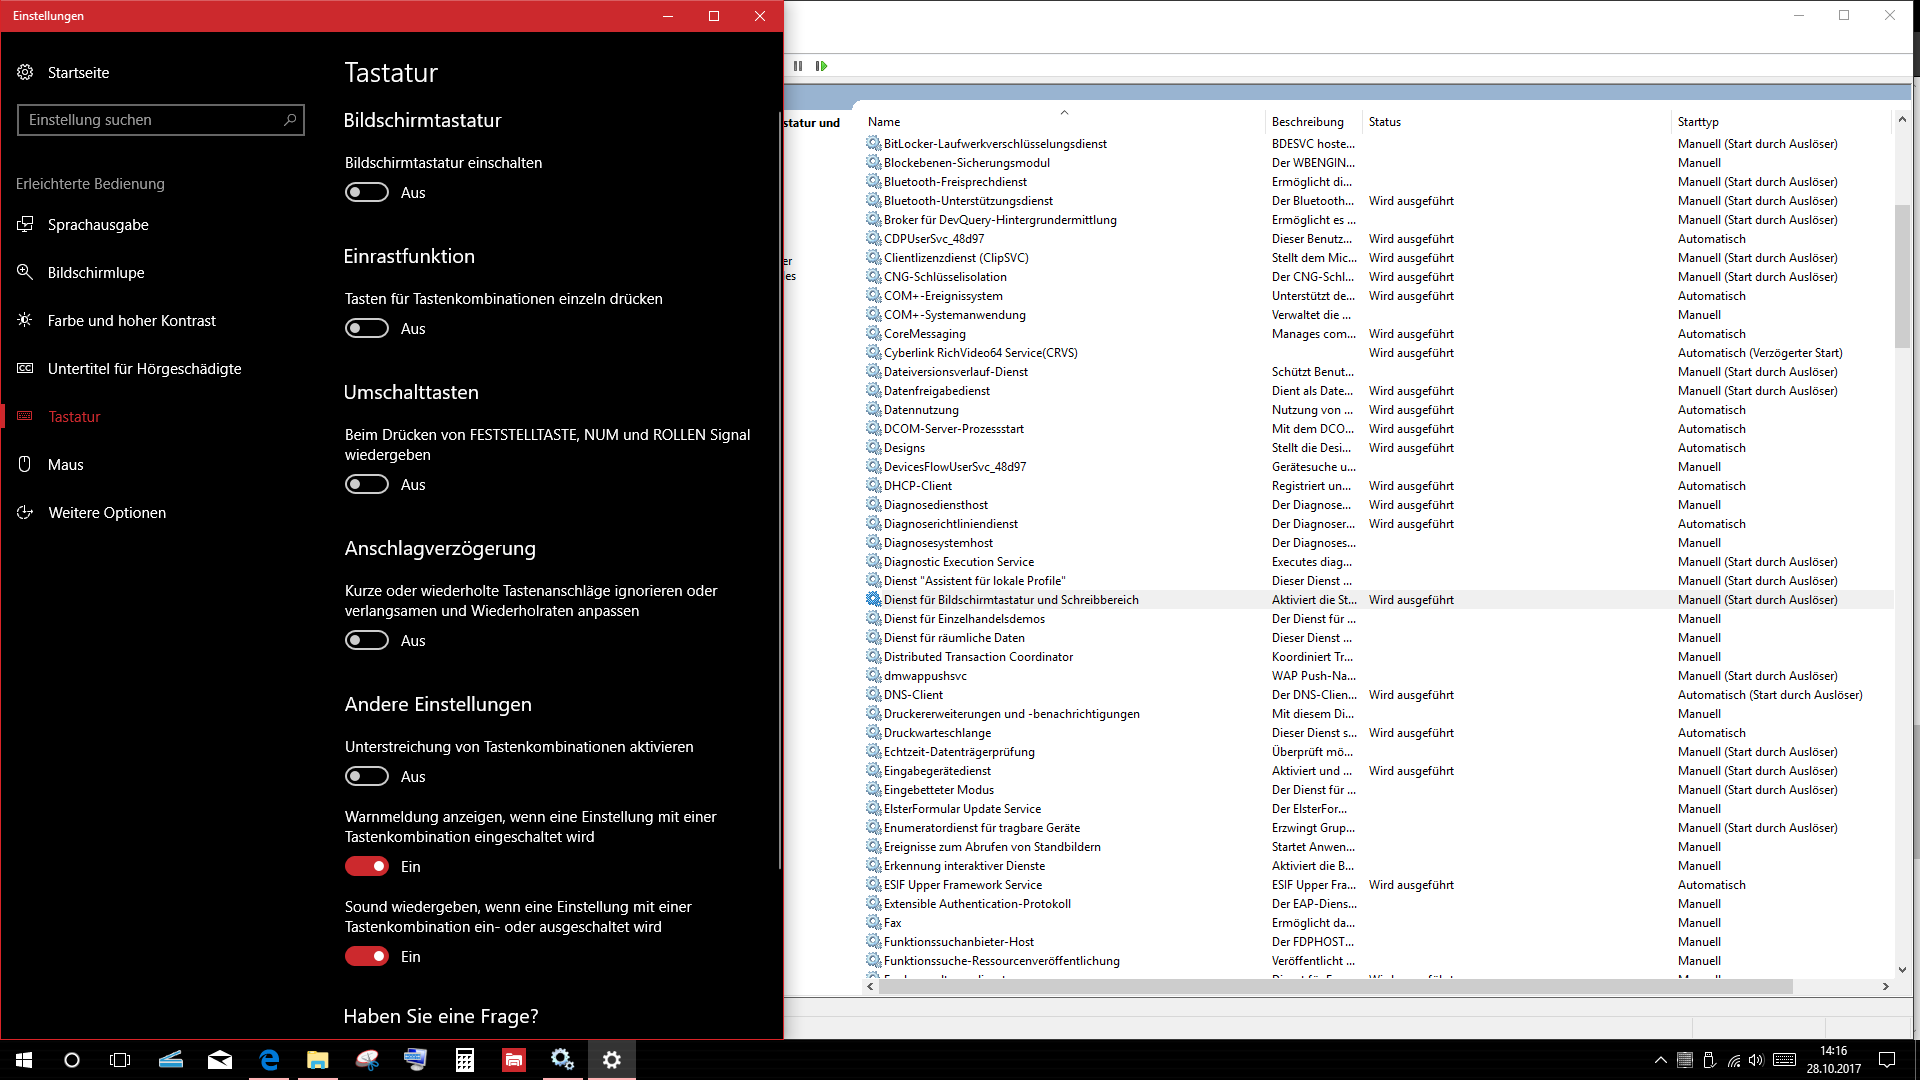
Task: Click the scroll-down arrow of the Services list
Action: pos(1902,969)
